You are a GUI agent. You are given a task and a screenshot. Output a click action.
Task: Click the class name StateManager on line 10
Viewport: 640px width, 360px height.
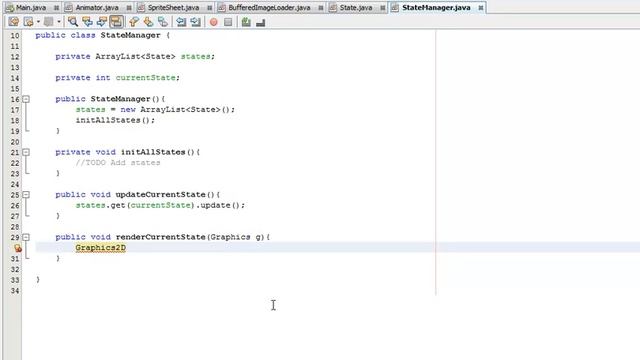coord(131,36)
